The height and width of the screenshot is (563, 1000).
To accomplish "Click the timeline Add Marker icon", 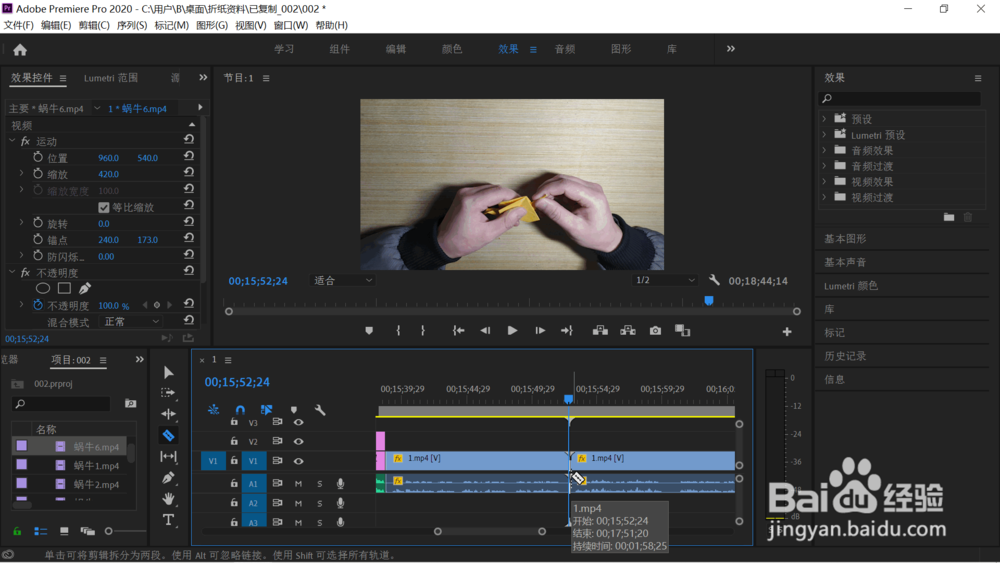I will [x=293, y=410].
